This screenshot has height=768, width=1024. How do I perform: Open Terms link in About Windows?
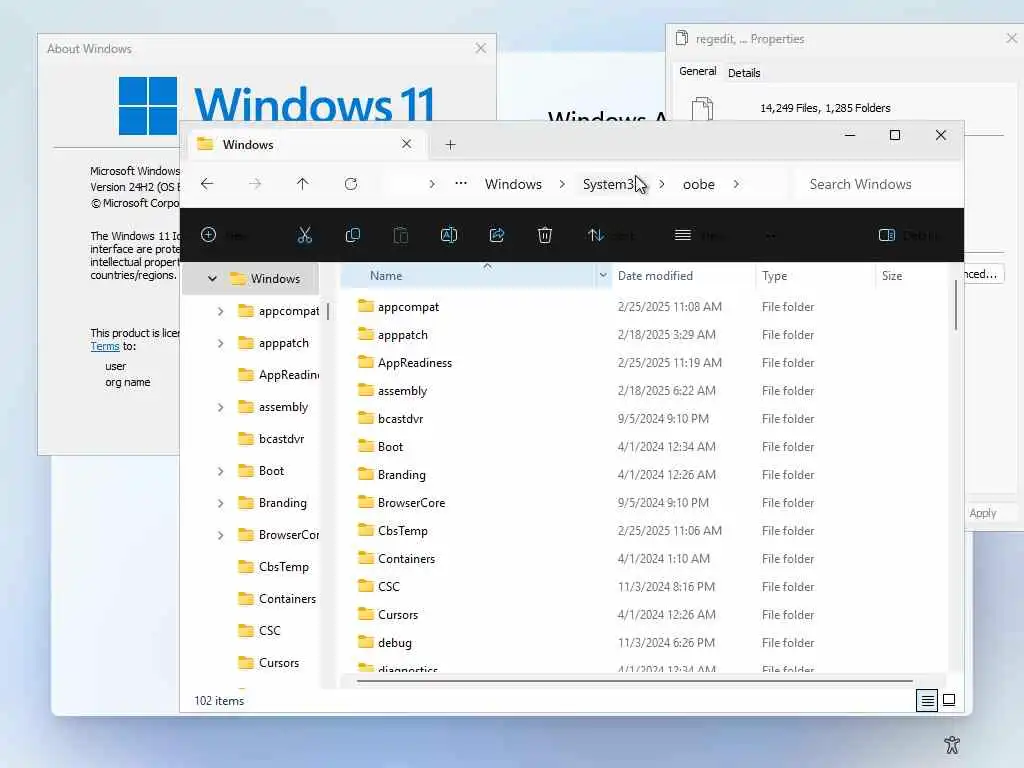coord(105,347)
